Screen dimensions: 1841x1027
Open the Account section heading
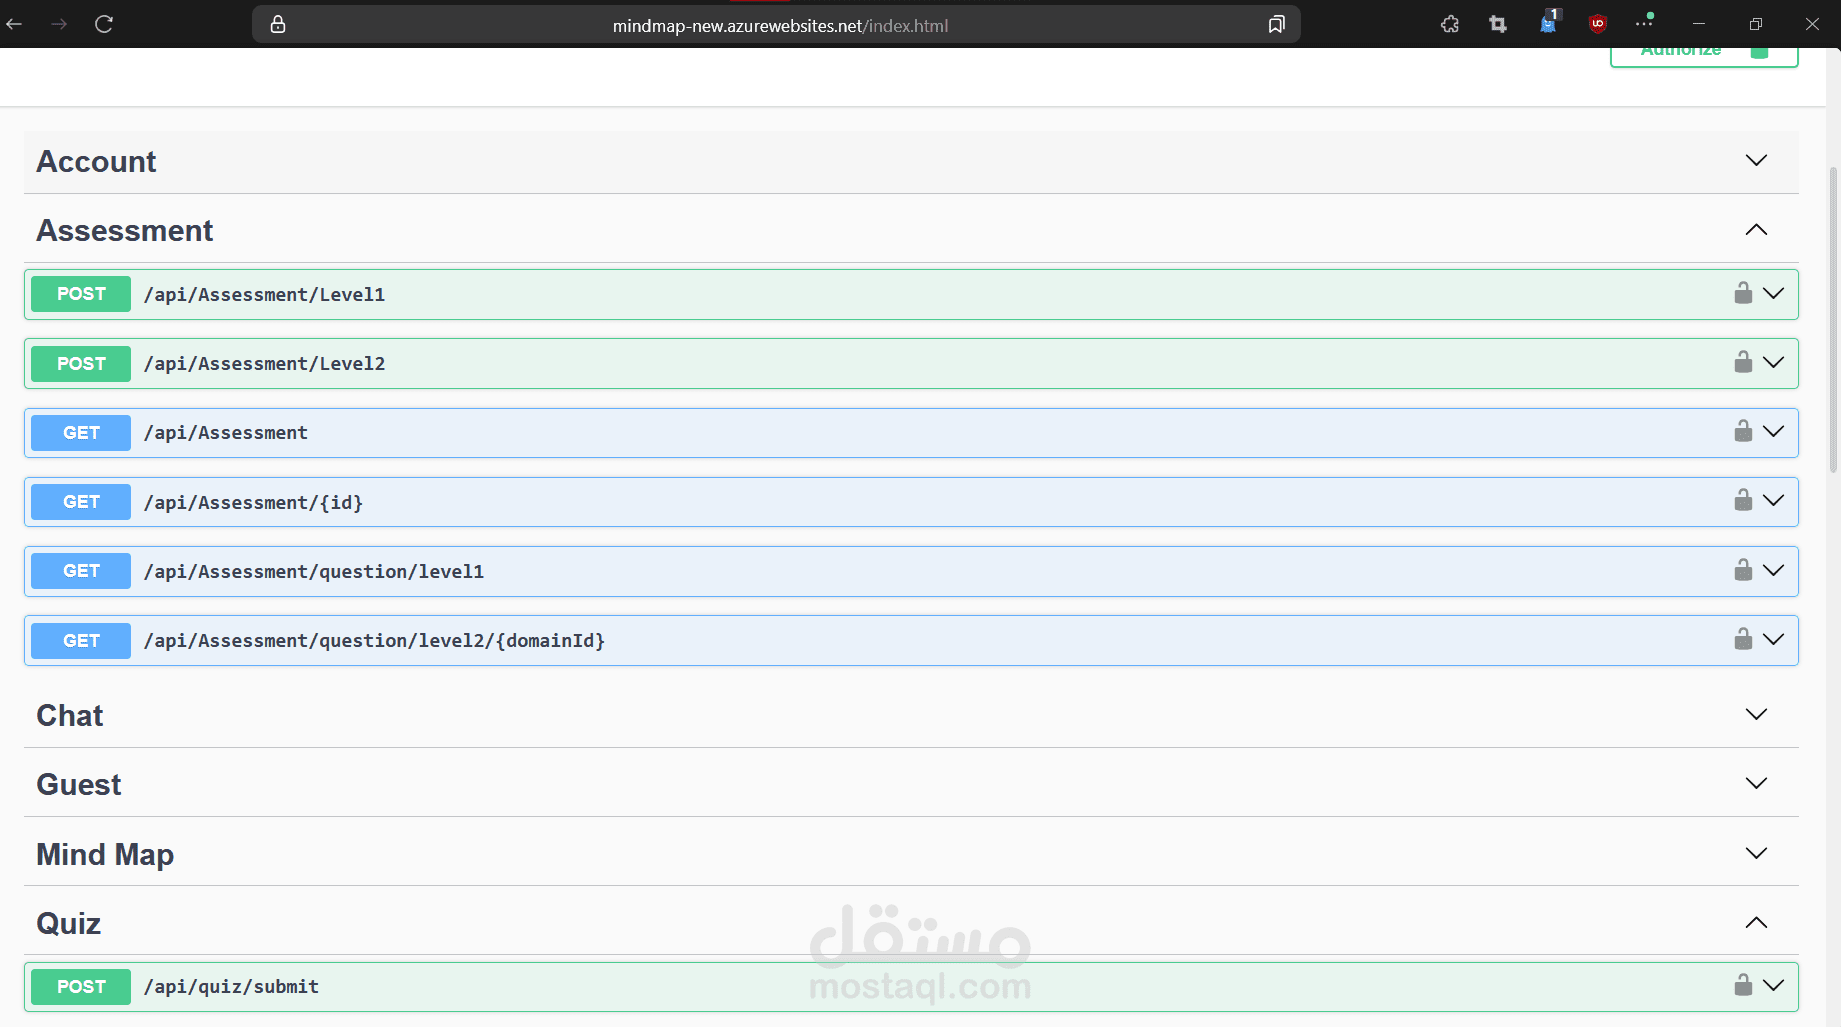[96, 161]
